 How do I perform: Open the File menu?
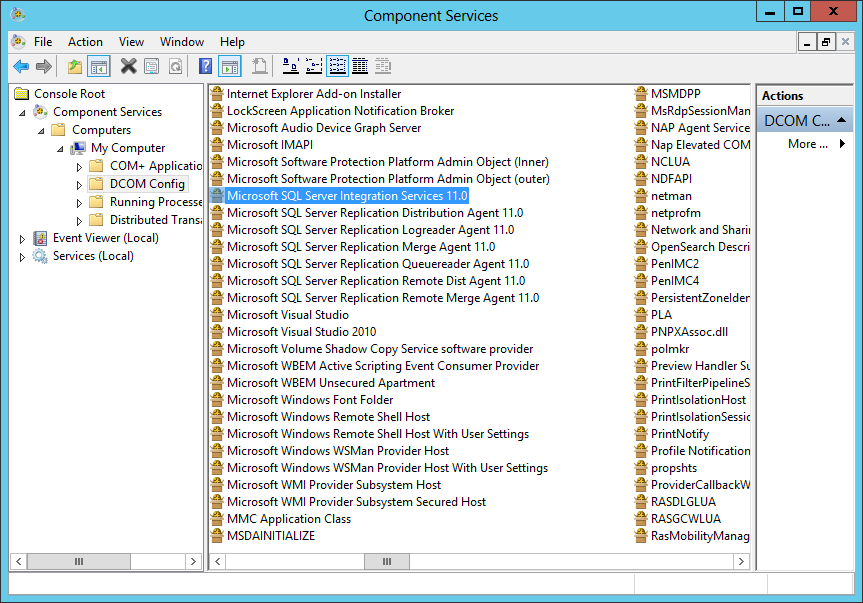(x=43, y=42)
